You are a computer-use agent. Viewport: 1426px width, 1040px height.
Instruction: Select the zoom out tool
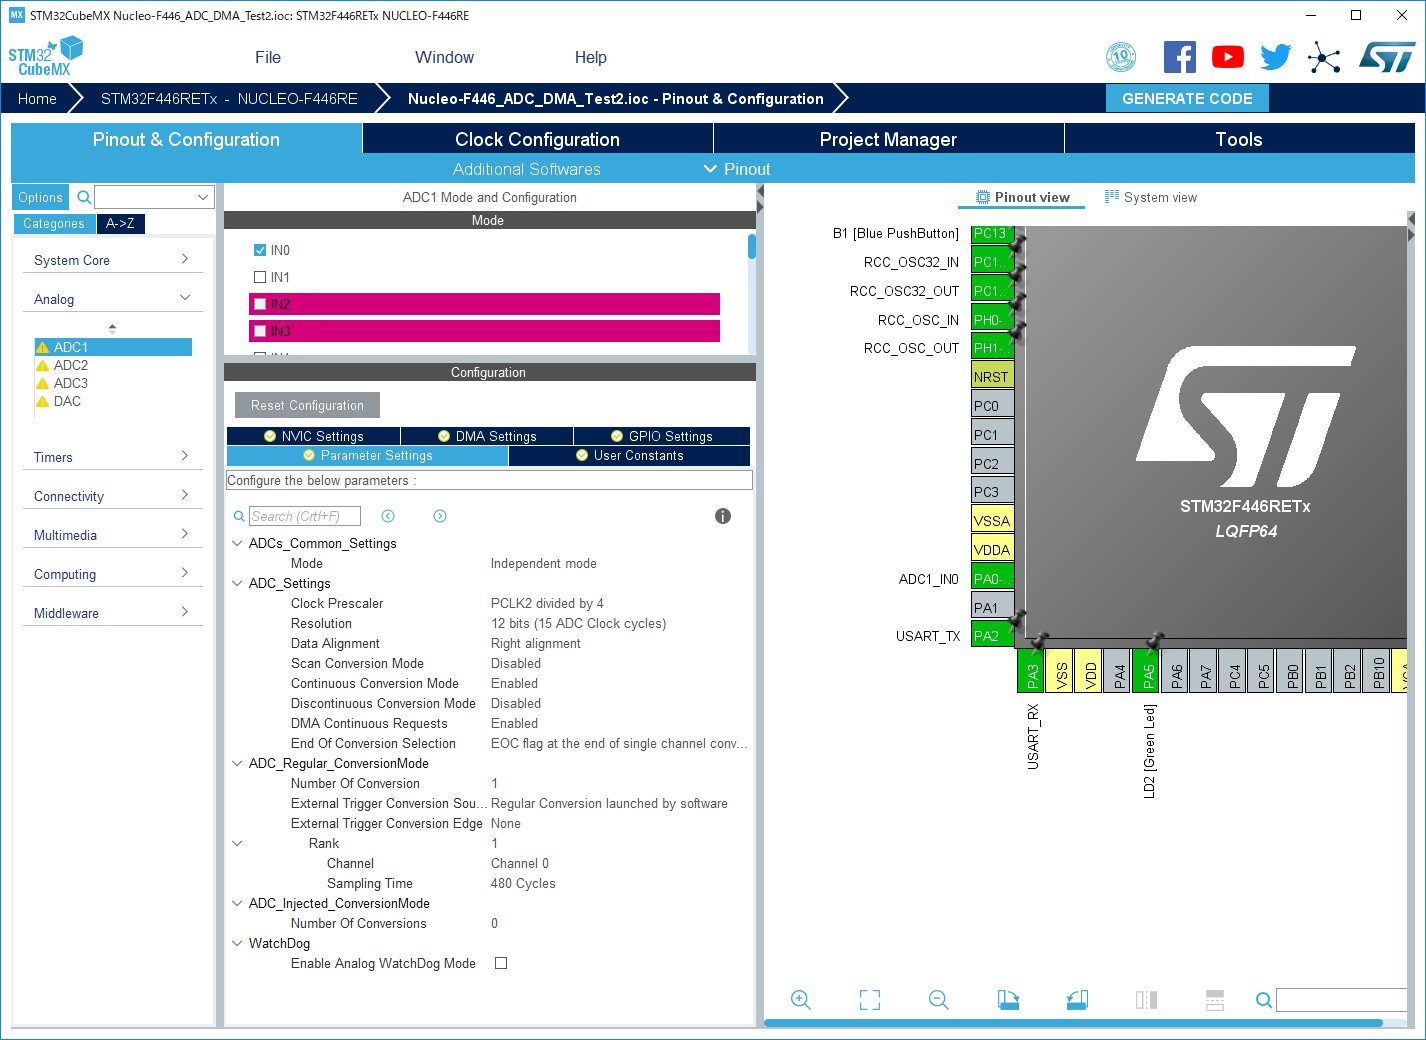[x=938, y=999]
